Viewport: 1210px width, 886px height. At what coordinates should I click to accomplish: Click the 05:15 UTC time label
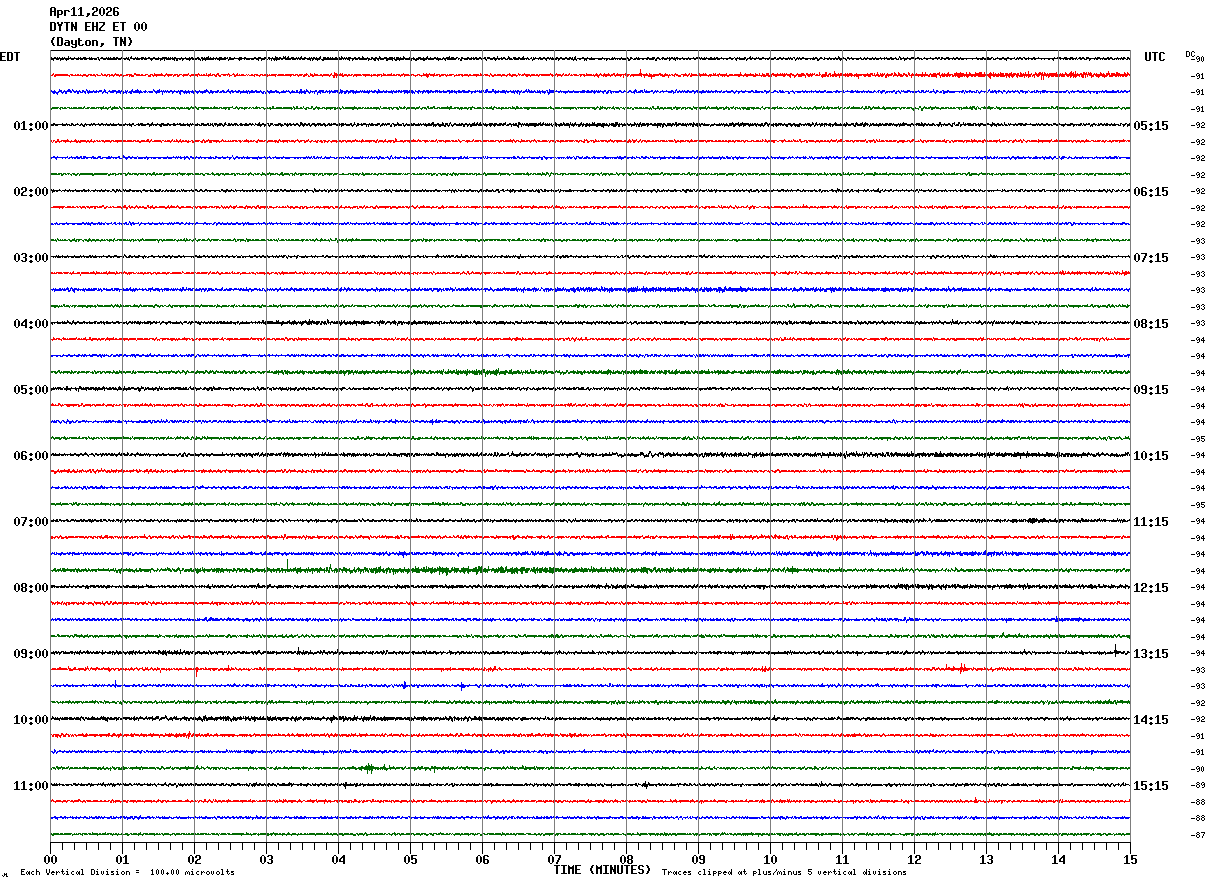(x=1151, y=126)
